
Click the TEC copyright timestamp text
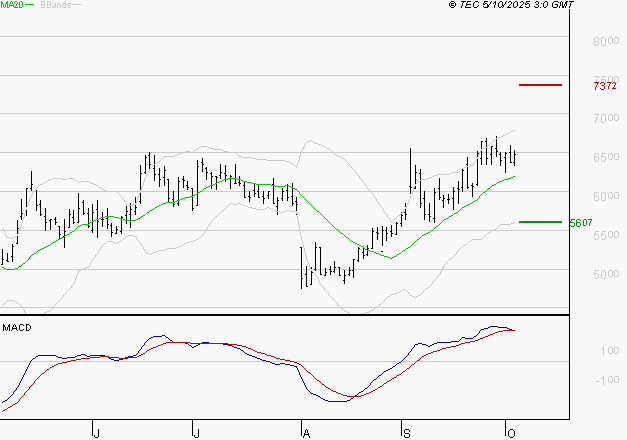coord(511,4)
